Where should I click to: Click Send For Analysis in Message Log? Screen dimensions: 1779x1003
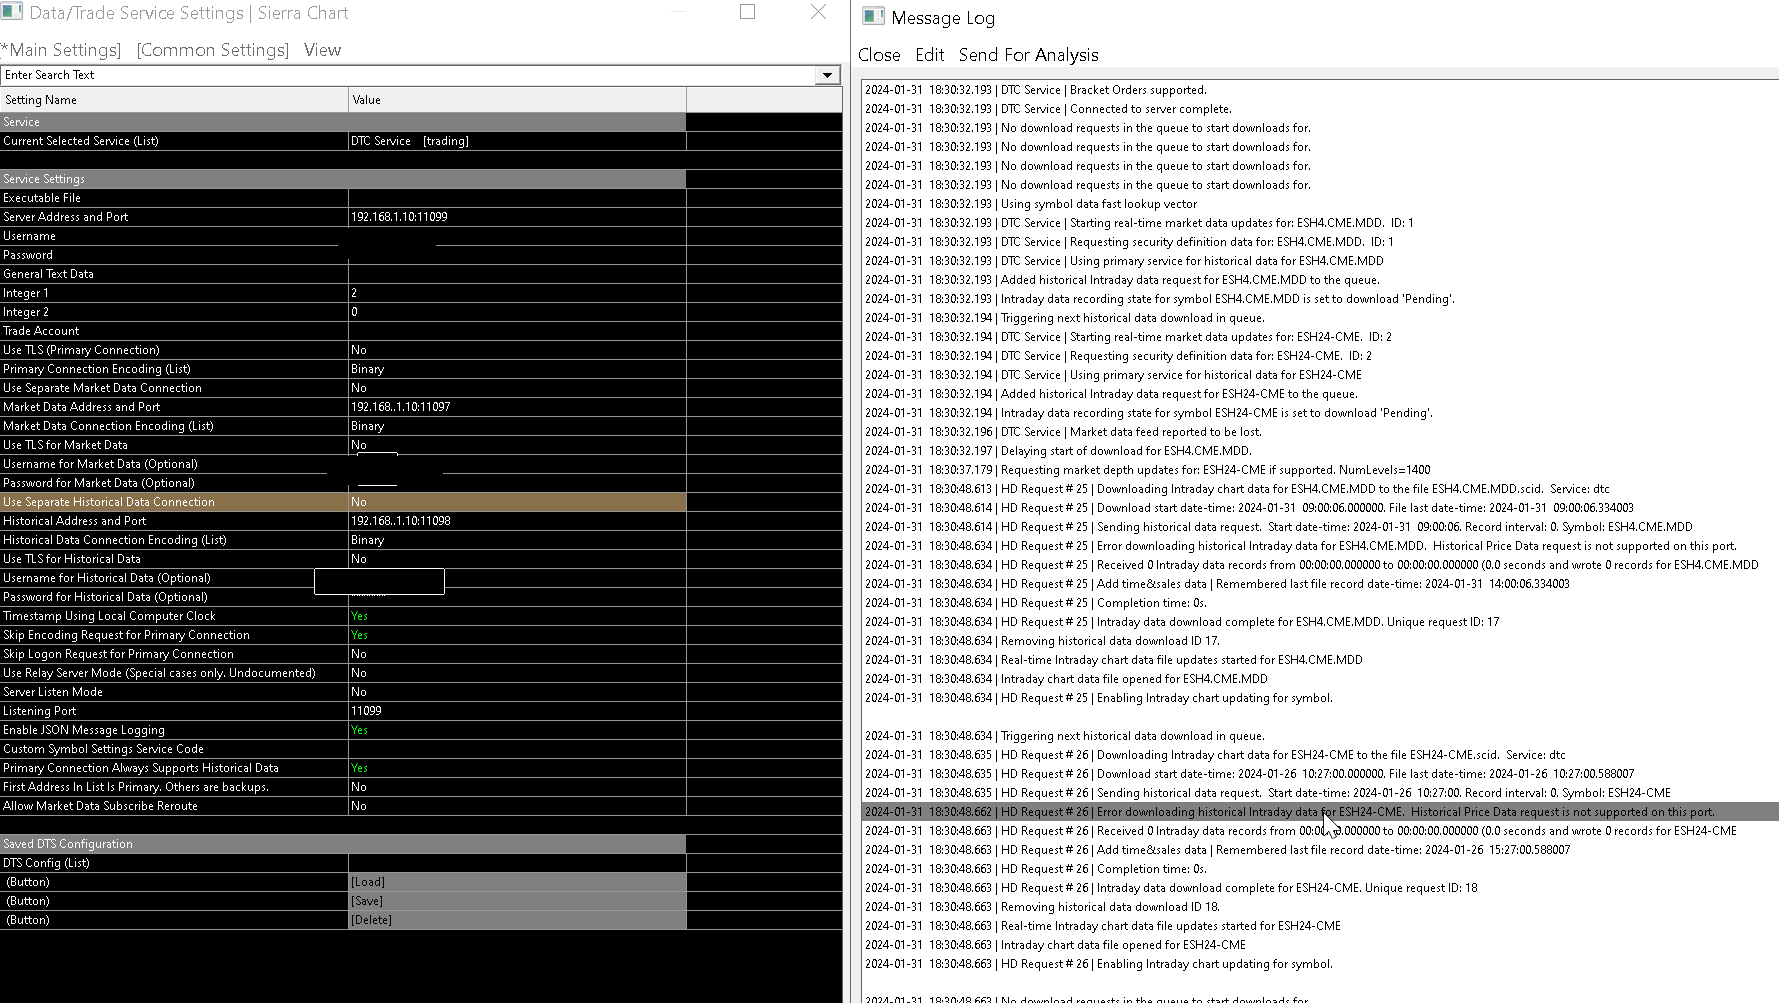[x=1028, y=55]
